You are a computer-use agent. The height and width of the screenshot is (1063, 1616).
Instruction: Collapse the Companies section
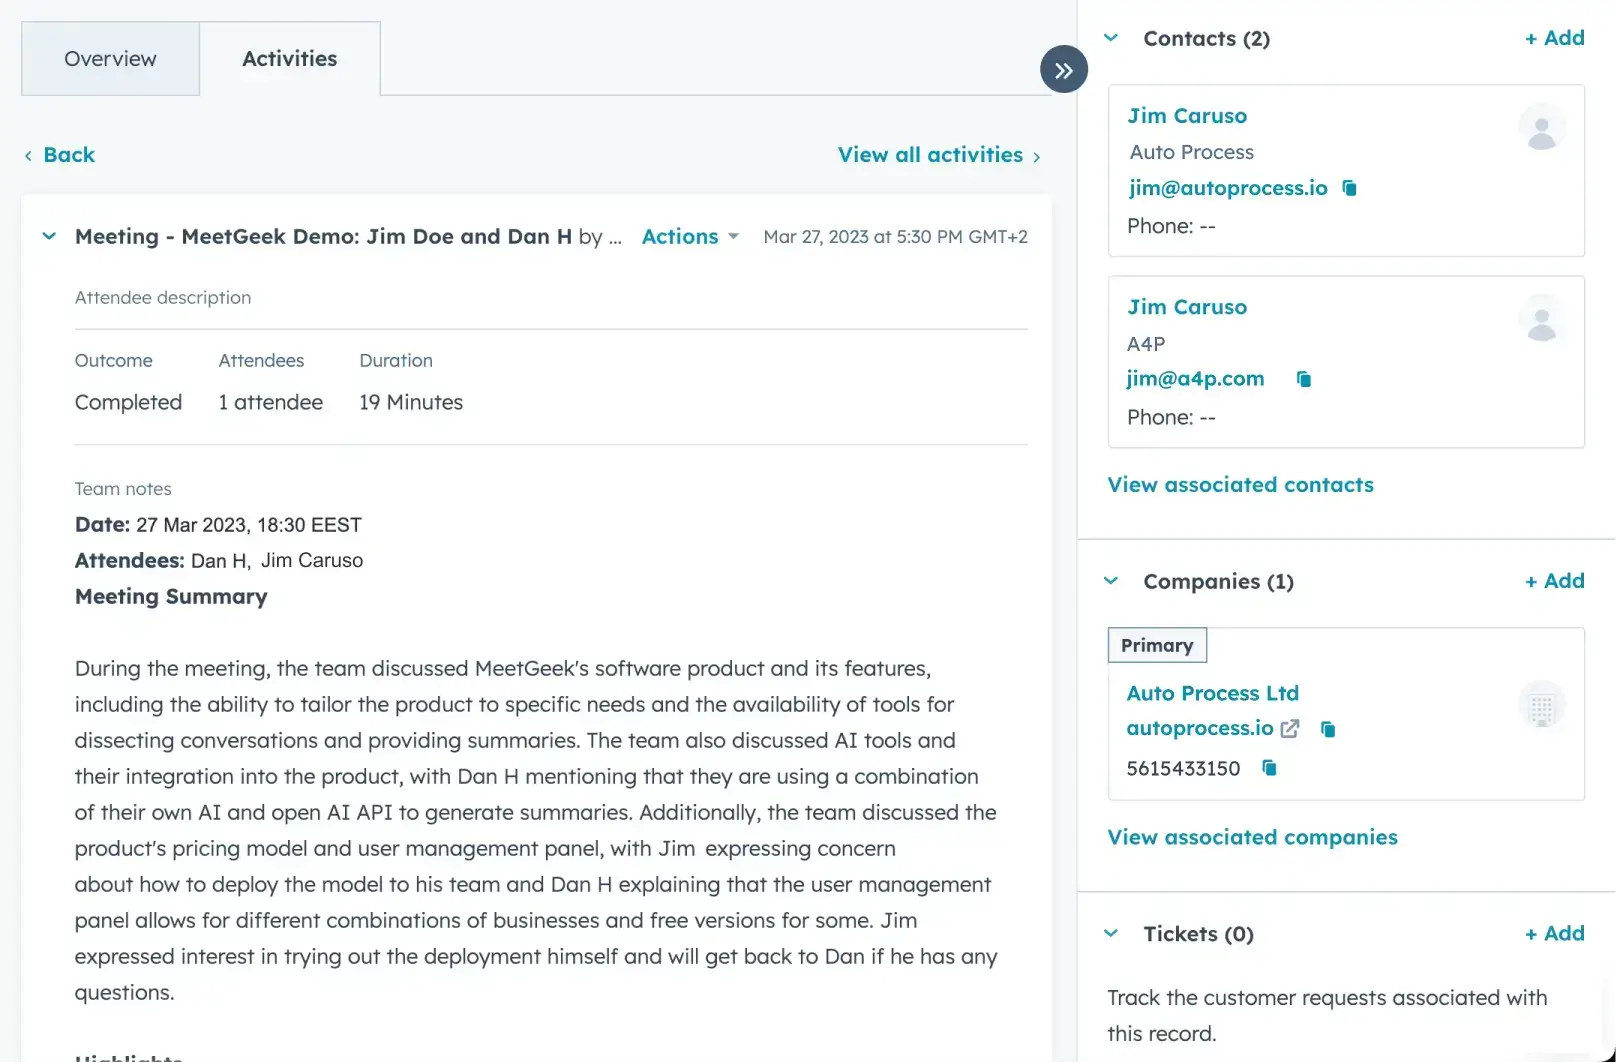(1111, 581)
